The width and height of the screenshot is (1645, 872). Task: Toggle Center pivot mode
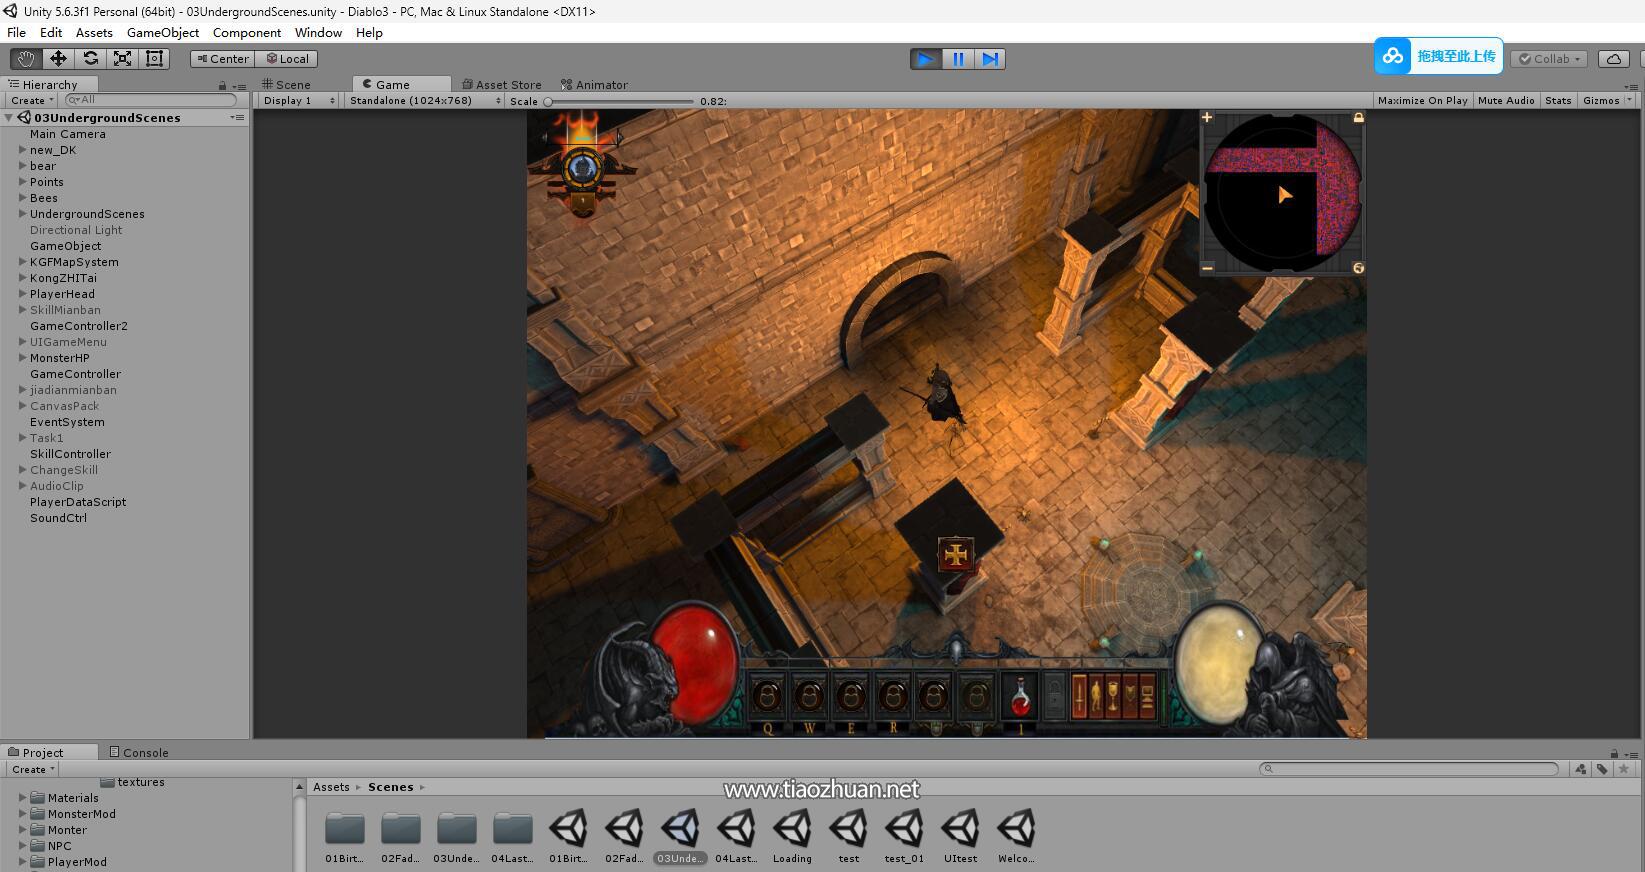point(222,59)
